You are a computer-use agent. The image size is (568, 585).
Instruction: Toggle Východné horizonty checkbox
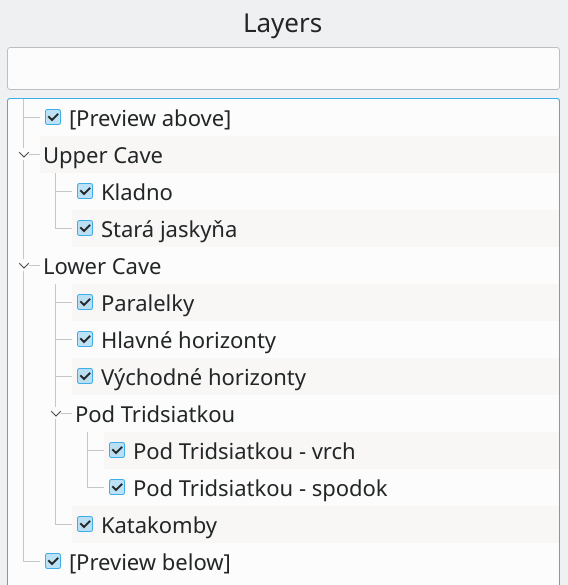coord(85,376)
